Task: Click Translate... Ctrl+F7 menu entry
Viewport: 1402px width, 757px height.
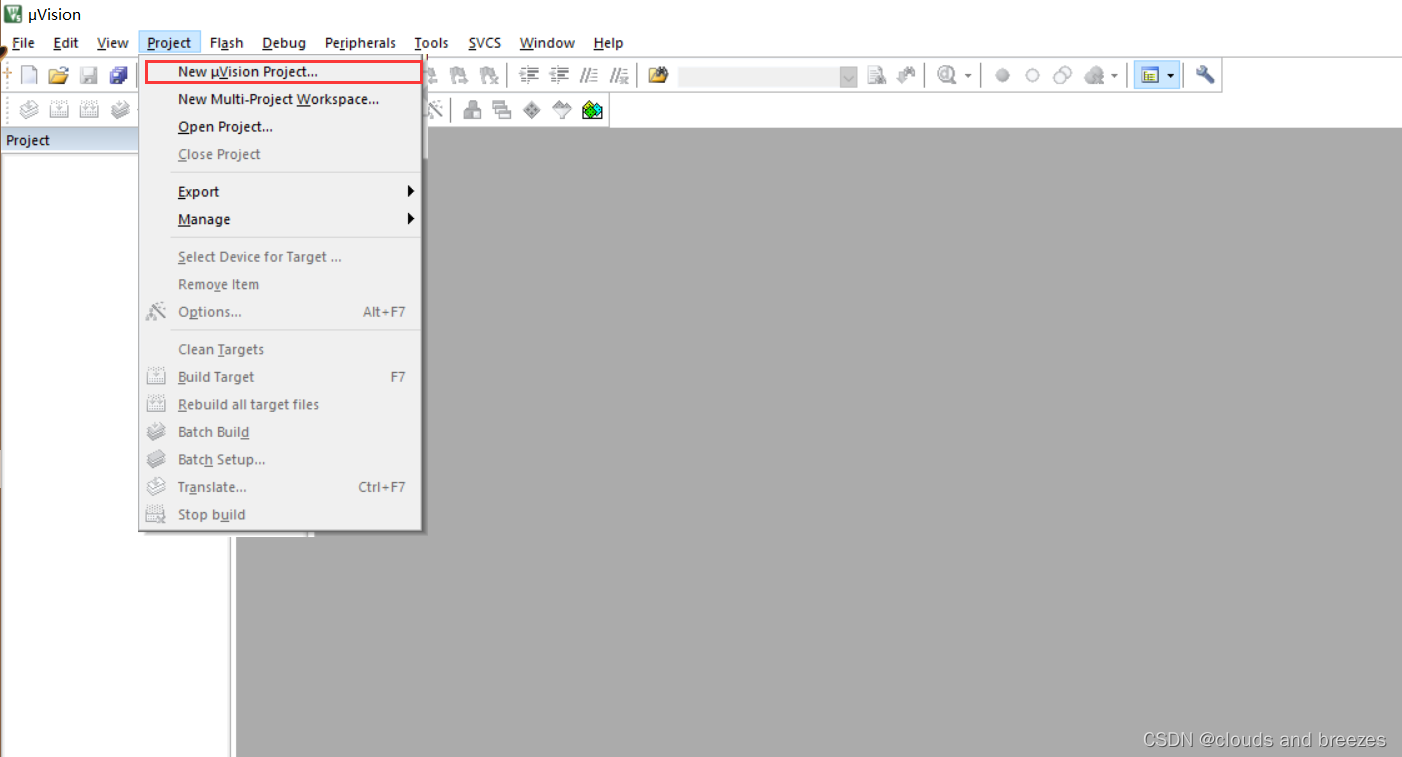Action: pos(280,487)
